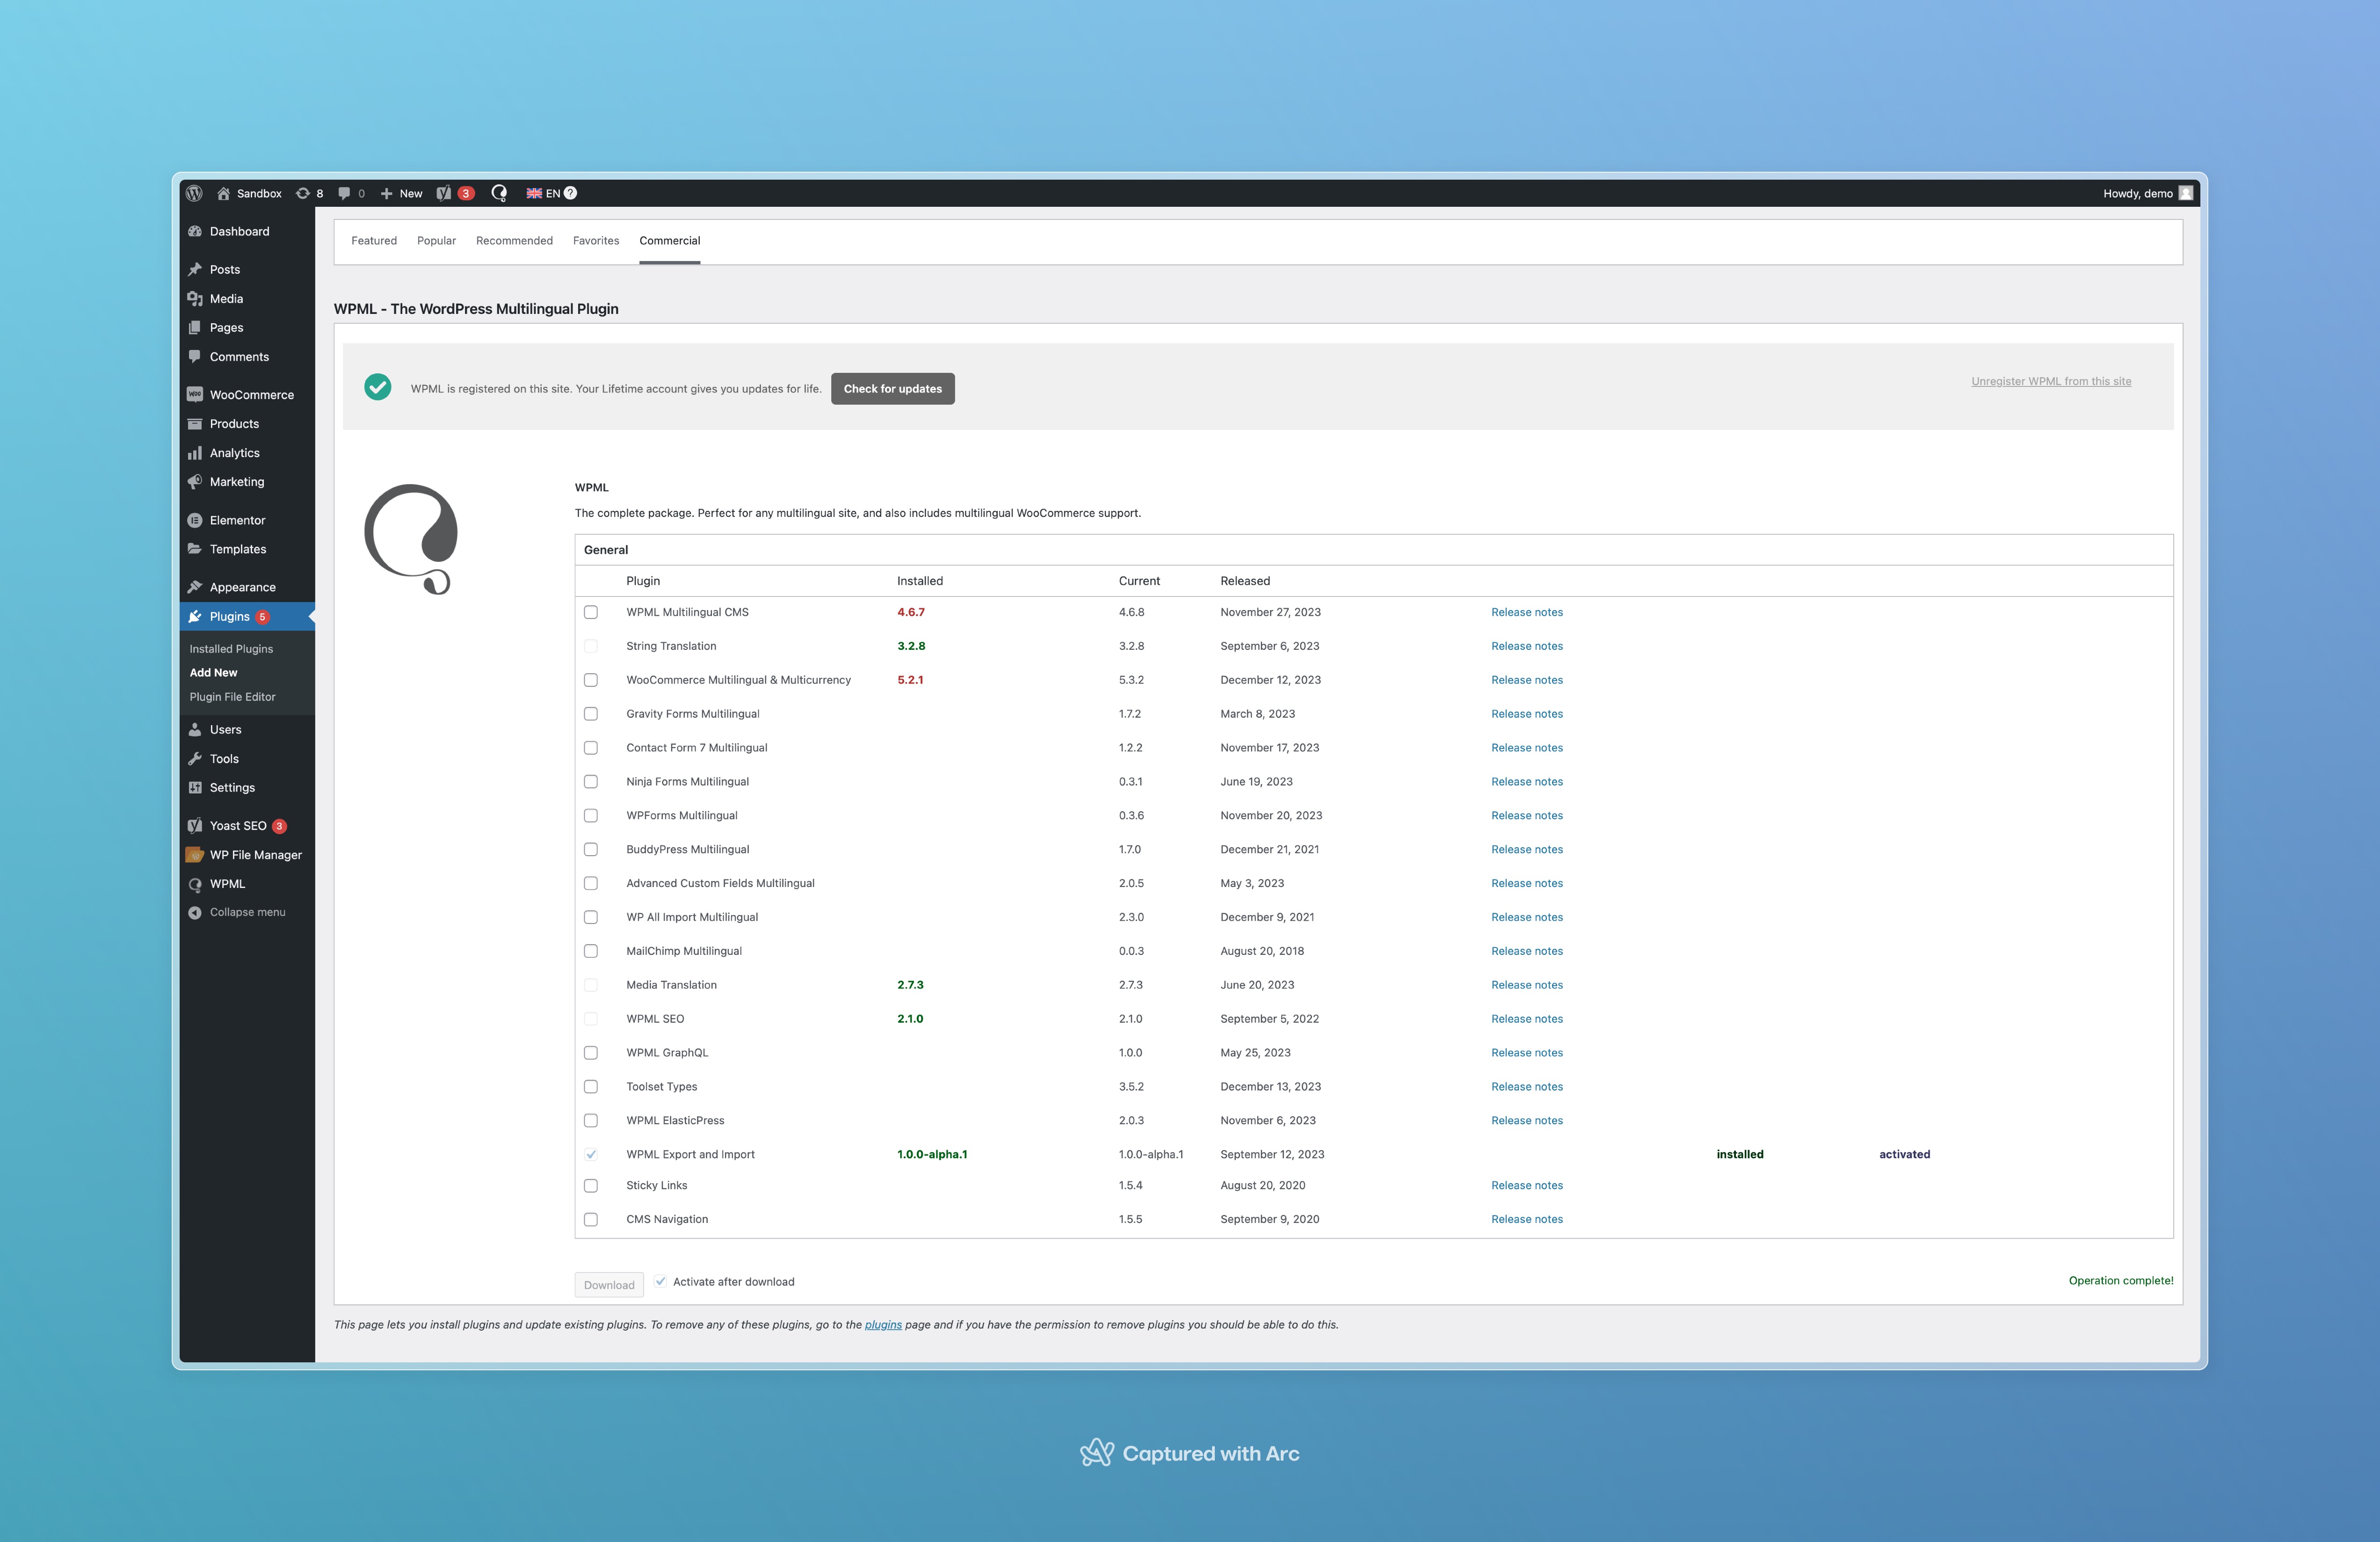
Task: Open Plugin File Editor submenu item
Action: click(232, 697)
